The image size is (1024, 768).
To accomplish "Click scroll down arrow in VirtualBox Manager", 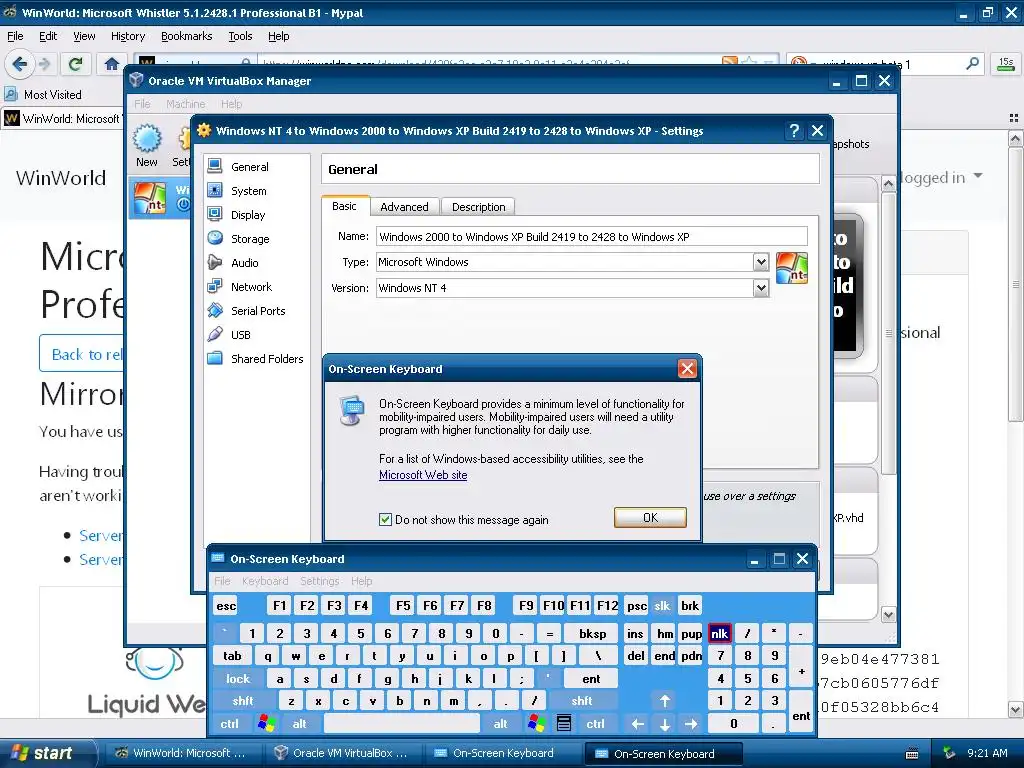I will pos(888,615).
